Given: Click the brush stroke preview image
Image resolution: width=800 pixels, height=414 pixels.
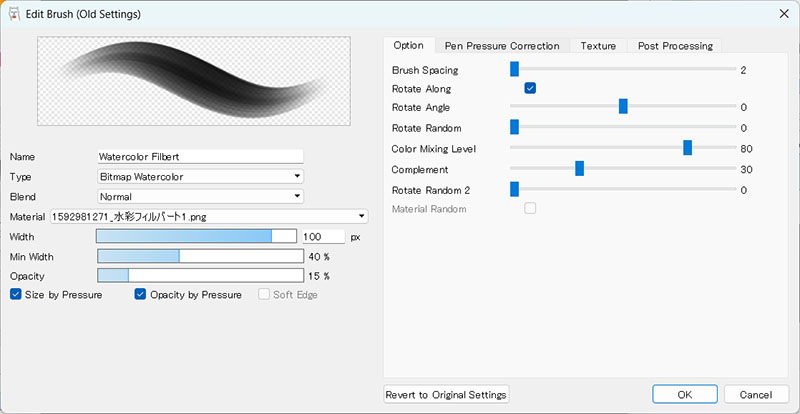Looking at the screenshot, I should point(194,81).
